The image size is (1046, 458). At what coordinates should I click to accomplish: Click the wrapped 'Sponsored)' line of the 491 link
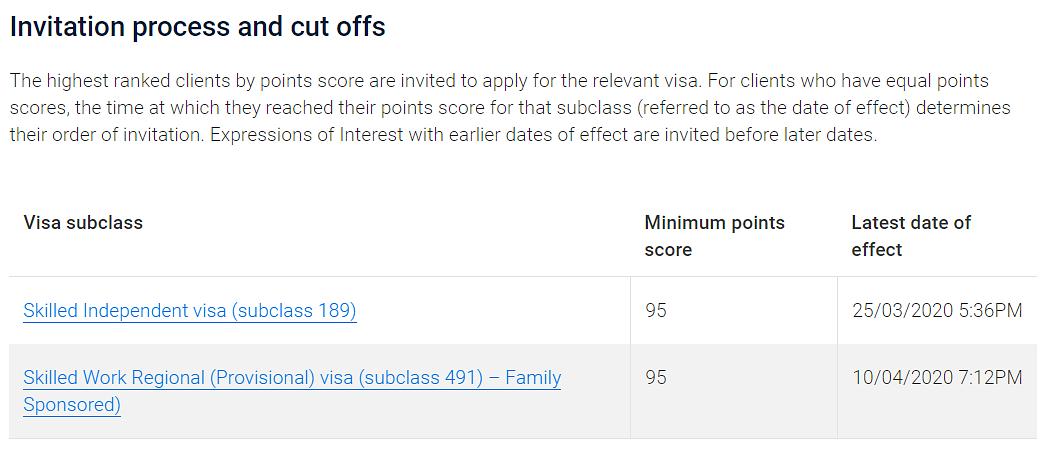(x=72, y=405)
